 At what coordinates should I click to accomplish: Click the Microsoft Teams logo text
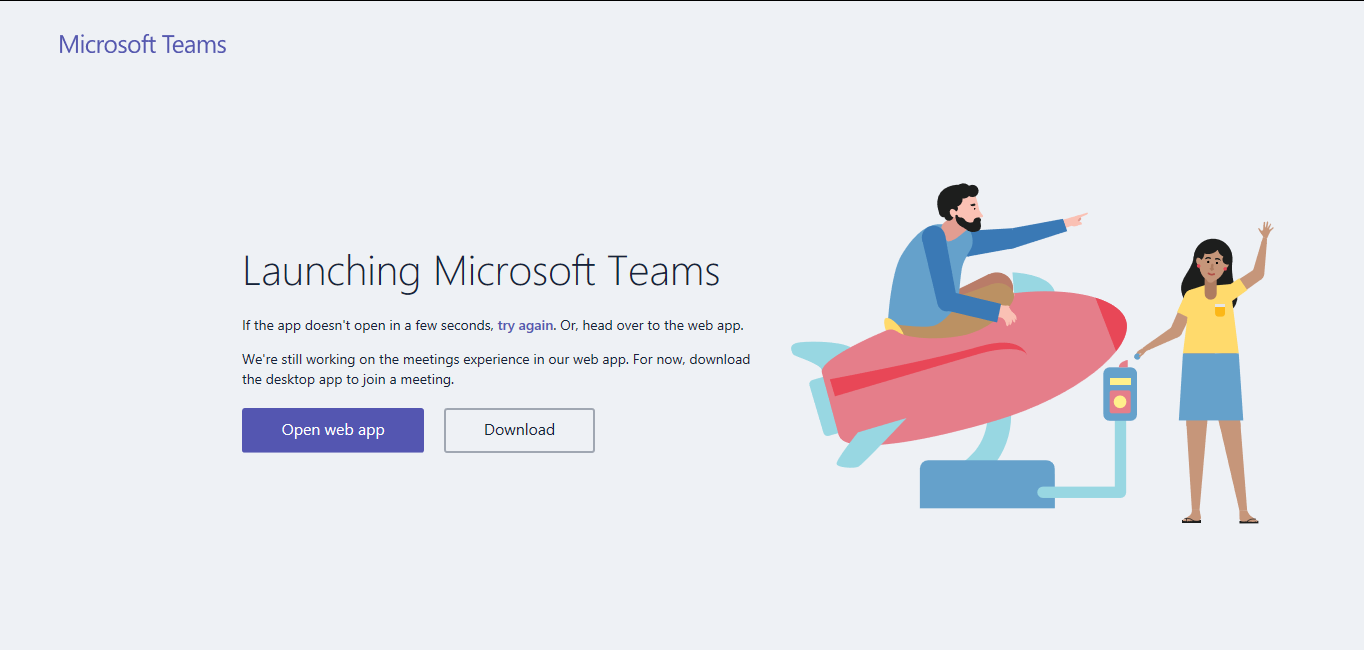click(142, 45)
